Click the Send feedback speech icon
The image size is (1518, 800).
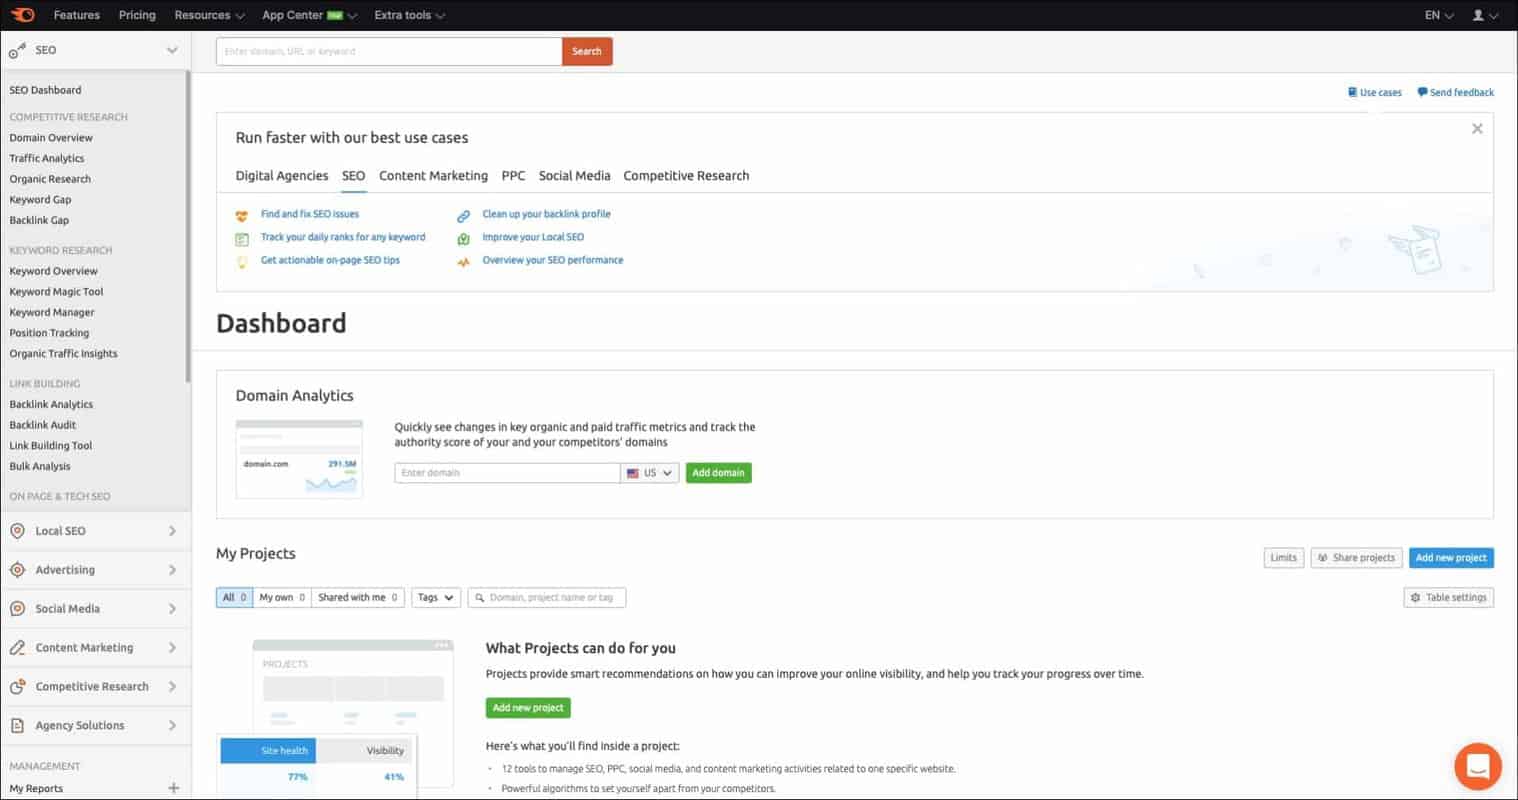click(x=1422, y=92)
